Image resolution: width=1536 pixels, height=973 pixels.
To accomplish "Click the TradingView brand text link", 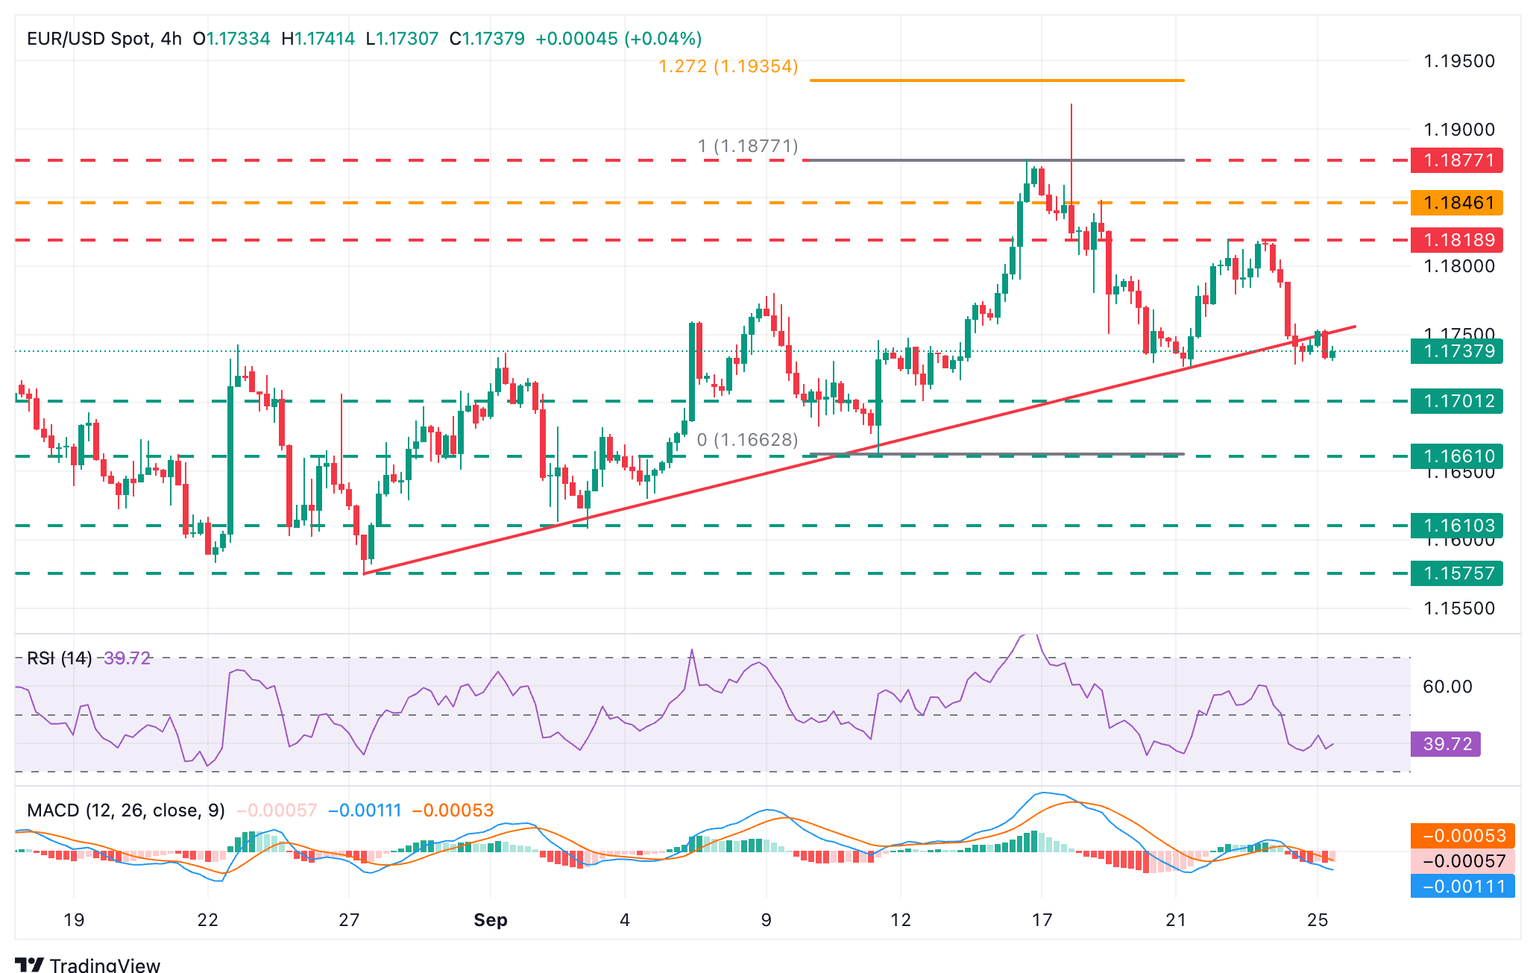I will tap(105, 965).
